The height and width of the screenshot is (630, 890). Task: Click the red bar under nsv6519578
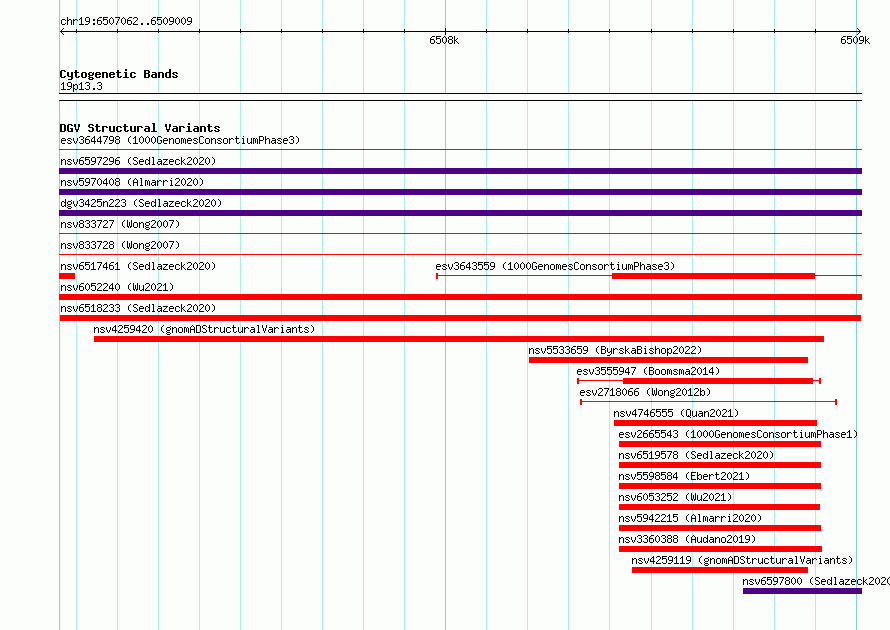click(720, 465)
